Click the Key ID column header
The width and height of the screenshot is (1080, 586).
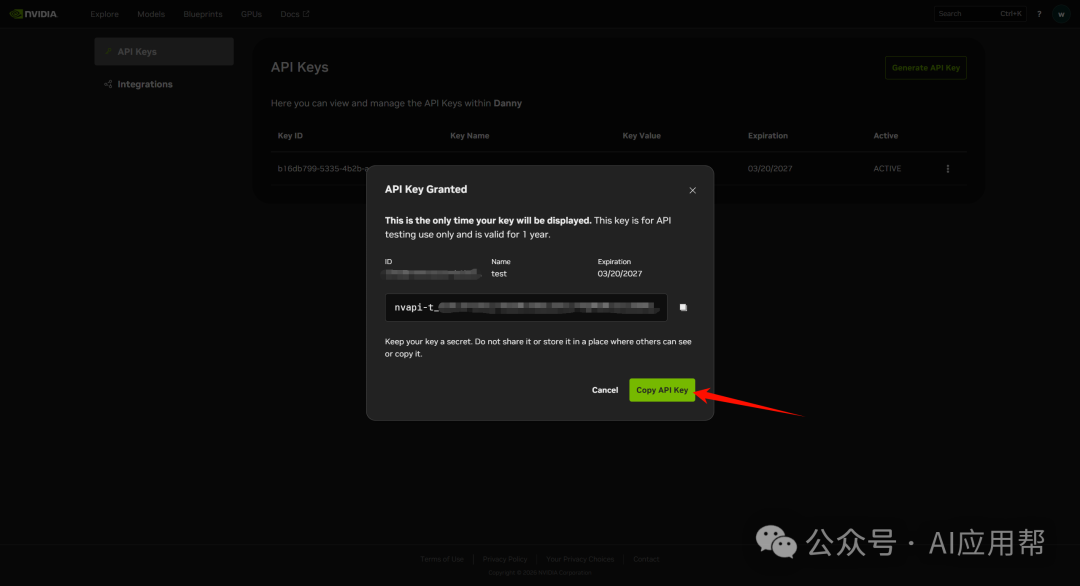290,136
